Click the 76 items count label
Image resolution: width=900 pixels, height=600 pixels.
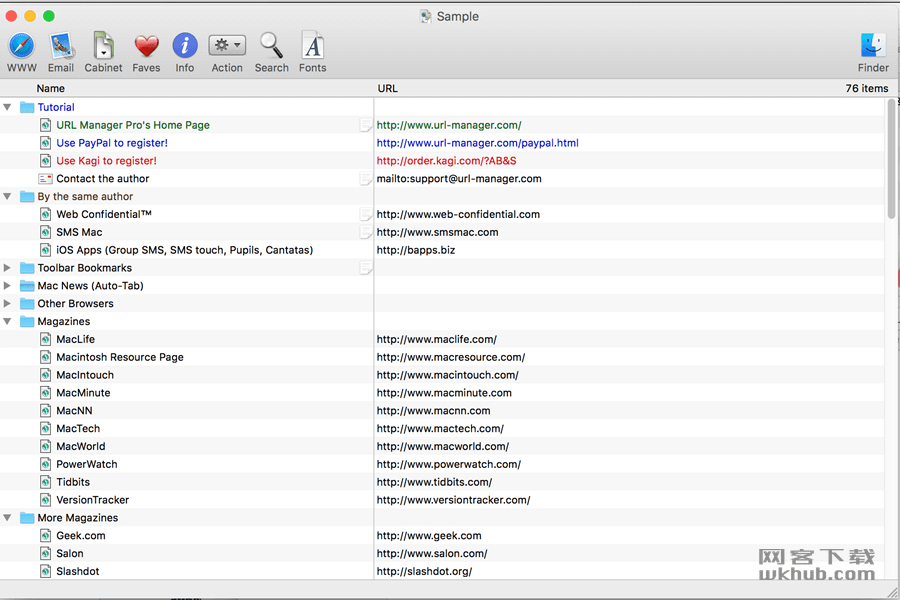coord(867,88)
